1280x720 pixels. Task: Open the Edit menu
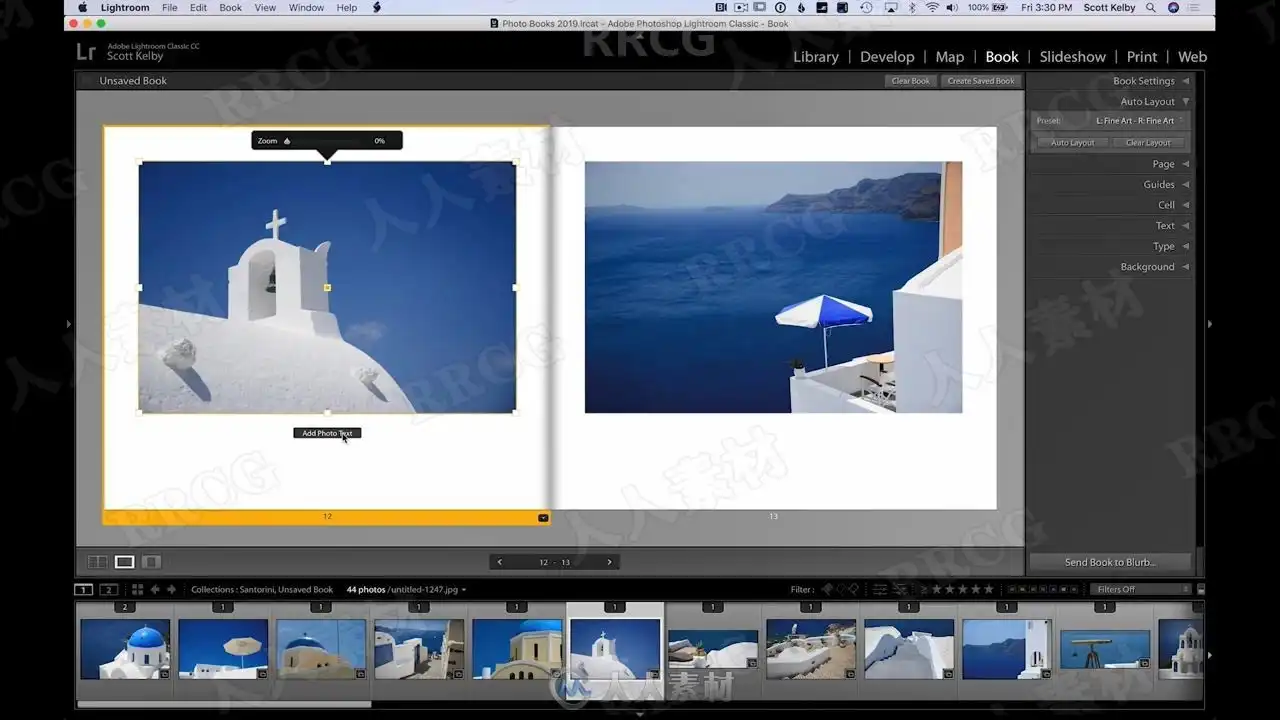point(199,8)
